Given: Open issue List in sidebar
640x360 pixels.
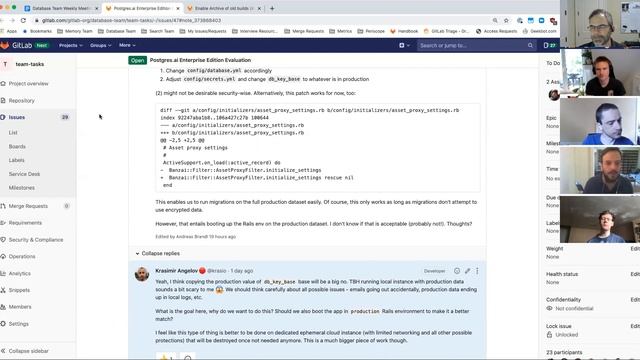Looking at the screenshot, I should click(x=13, y=133).
